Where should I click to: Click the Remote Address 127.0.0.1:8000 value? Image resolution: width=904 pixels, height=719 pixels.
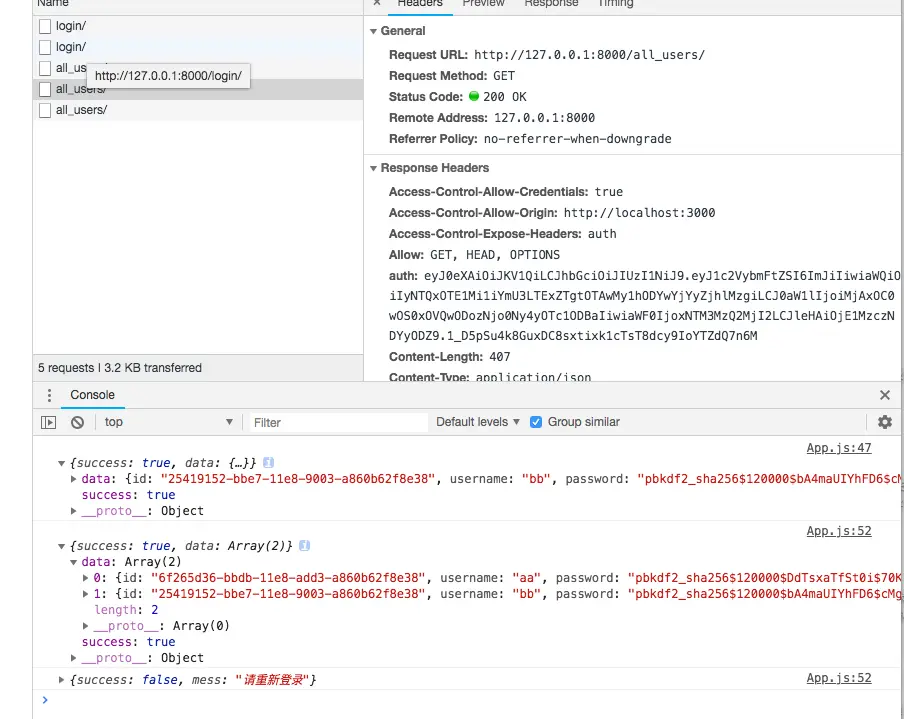[x=544, y=118]
